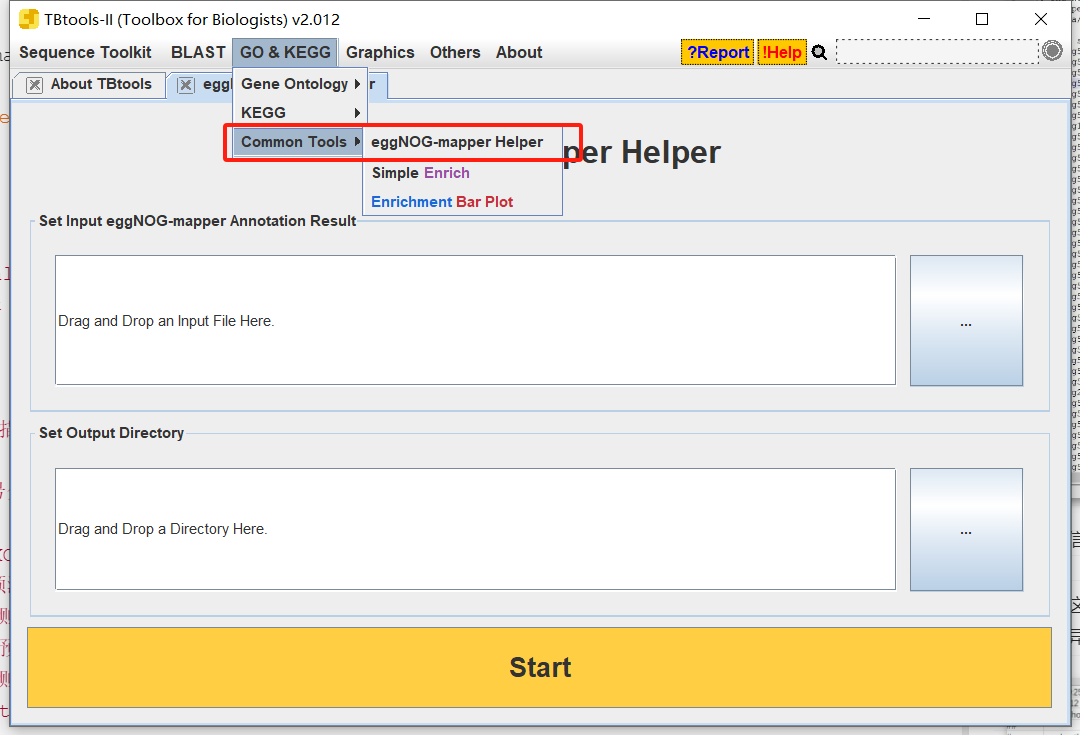
Task: Open the Graphics menu
Action: pyautogui.click(x=380, y=53)
